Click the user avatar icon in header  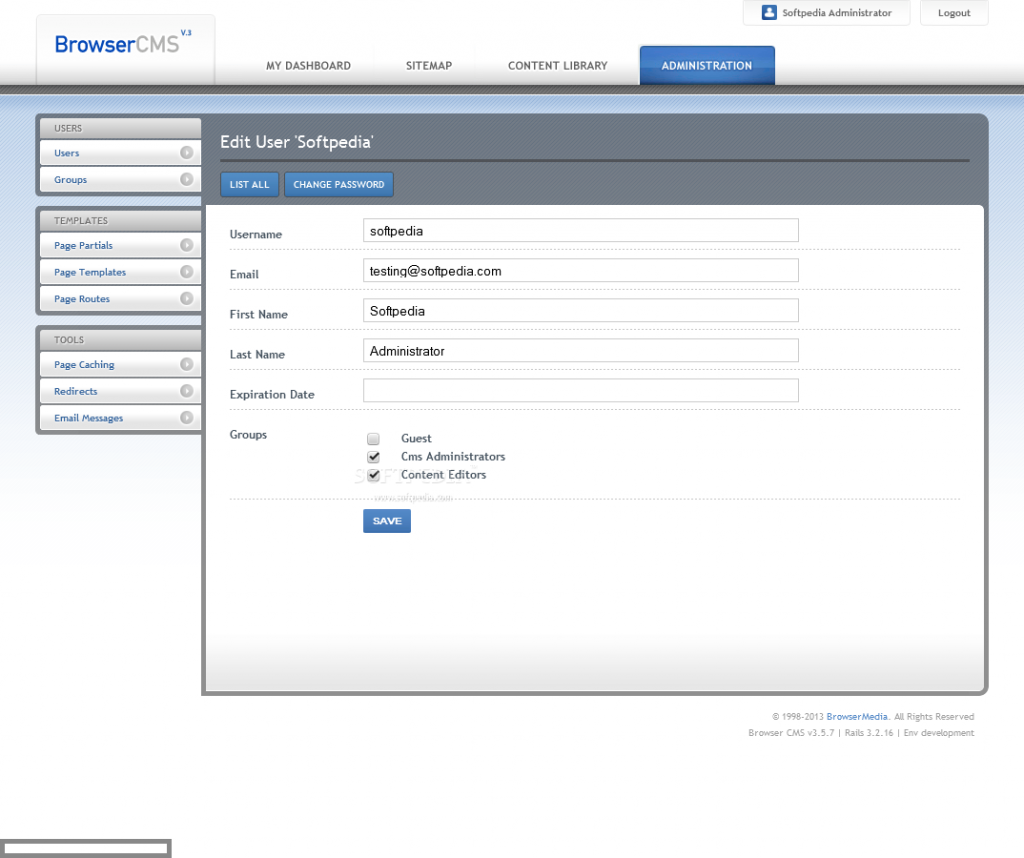[769, 12]
